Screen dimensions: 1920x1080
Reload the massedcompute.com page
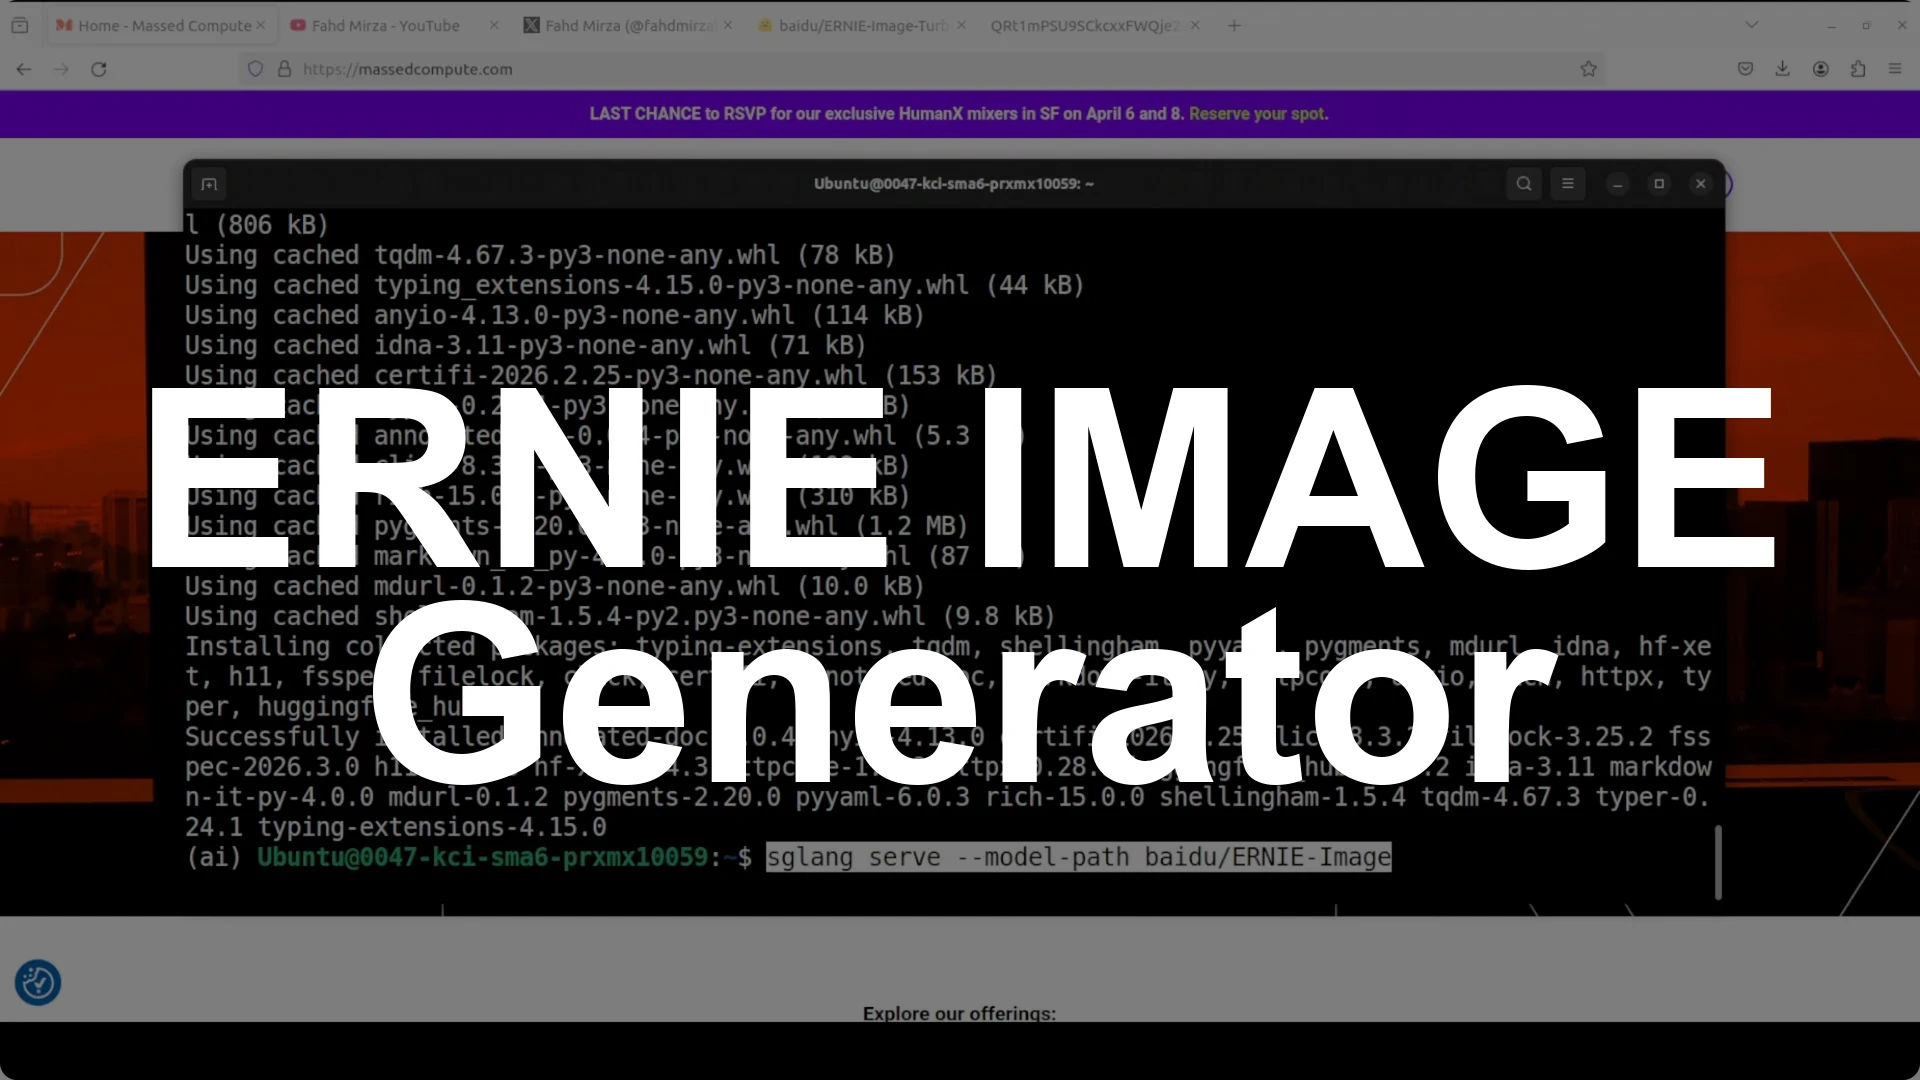click(x=98, y=69)
